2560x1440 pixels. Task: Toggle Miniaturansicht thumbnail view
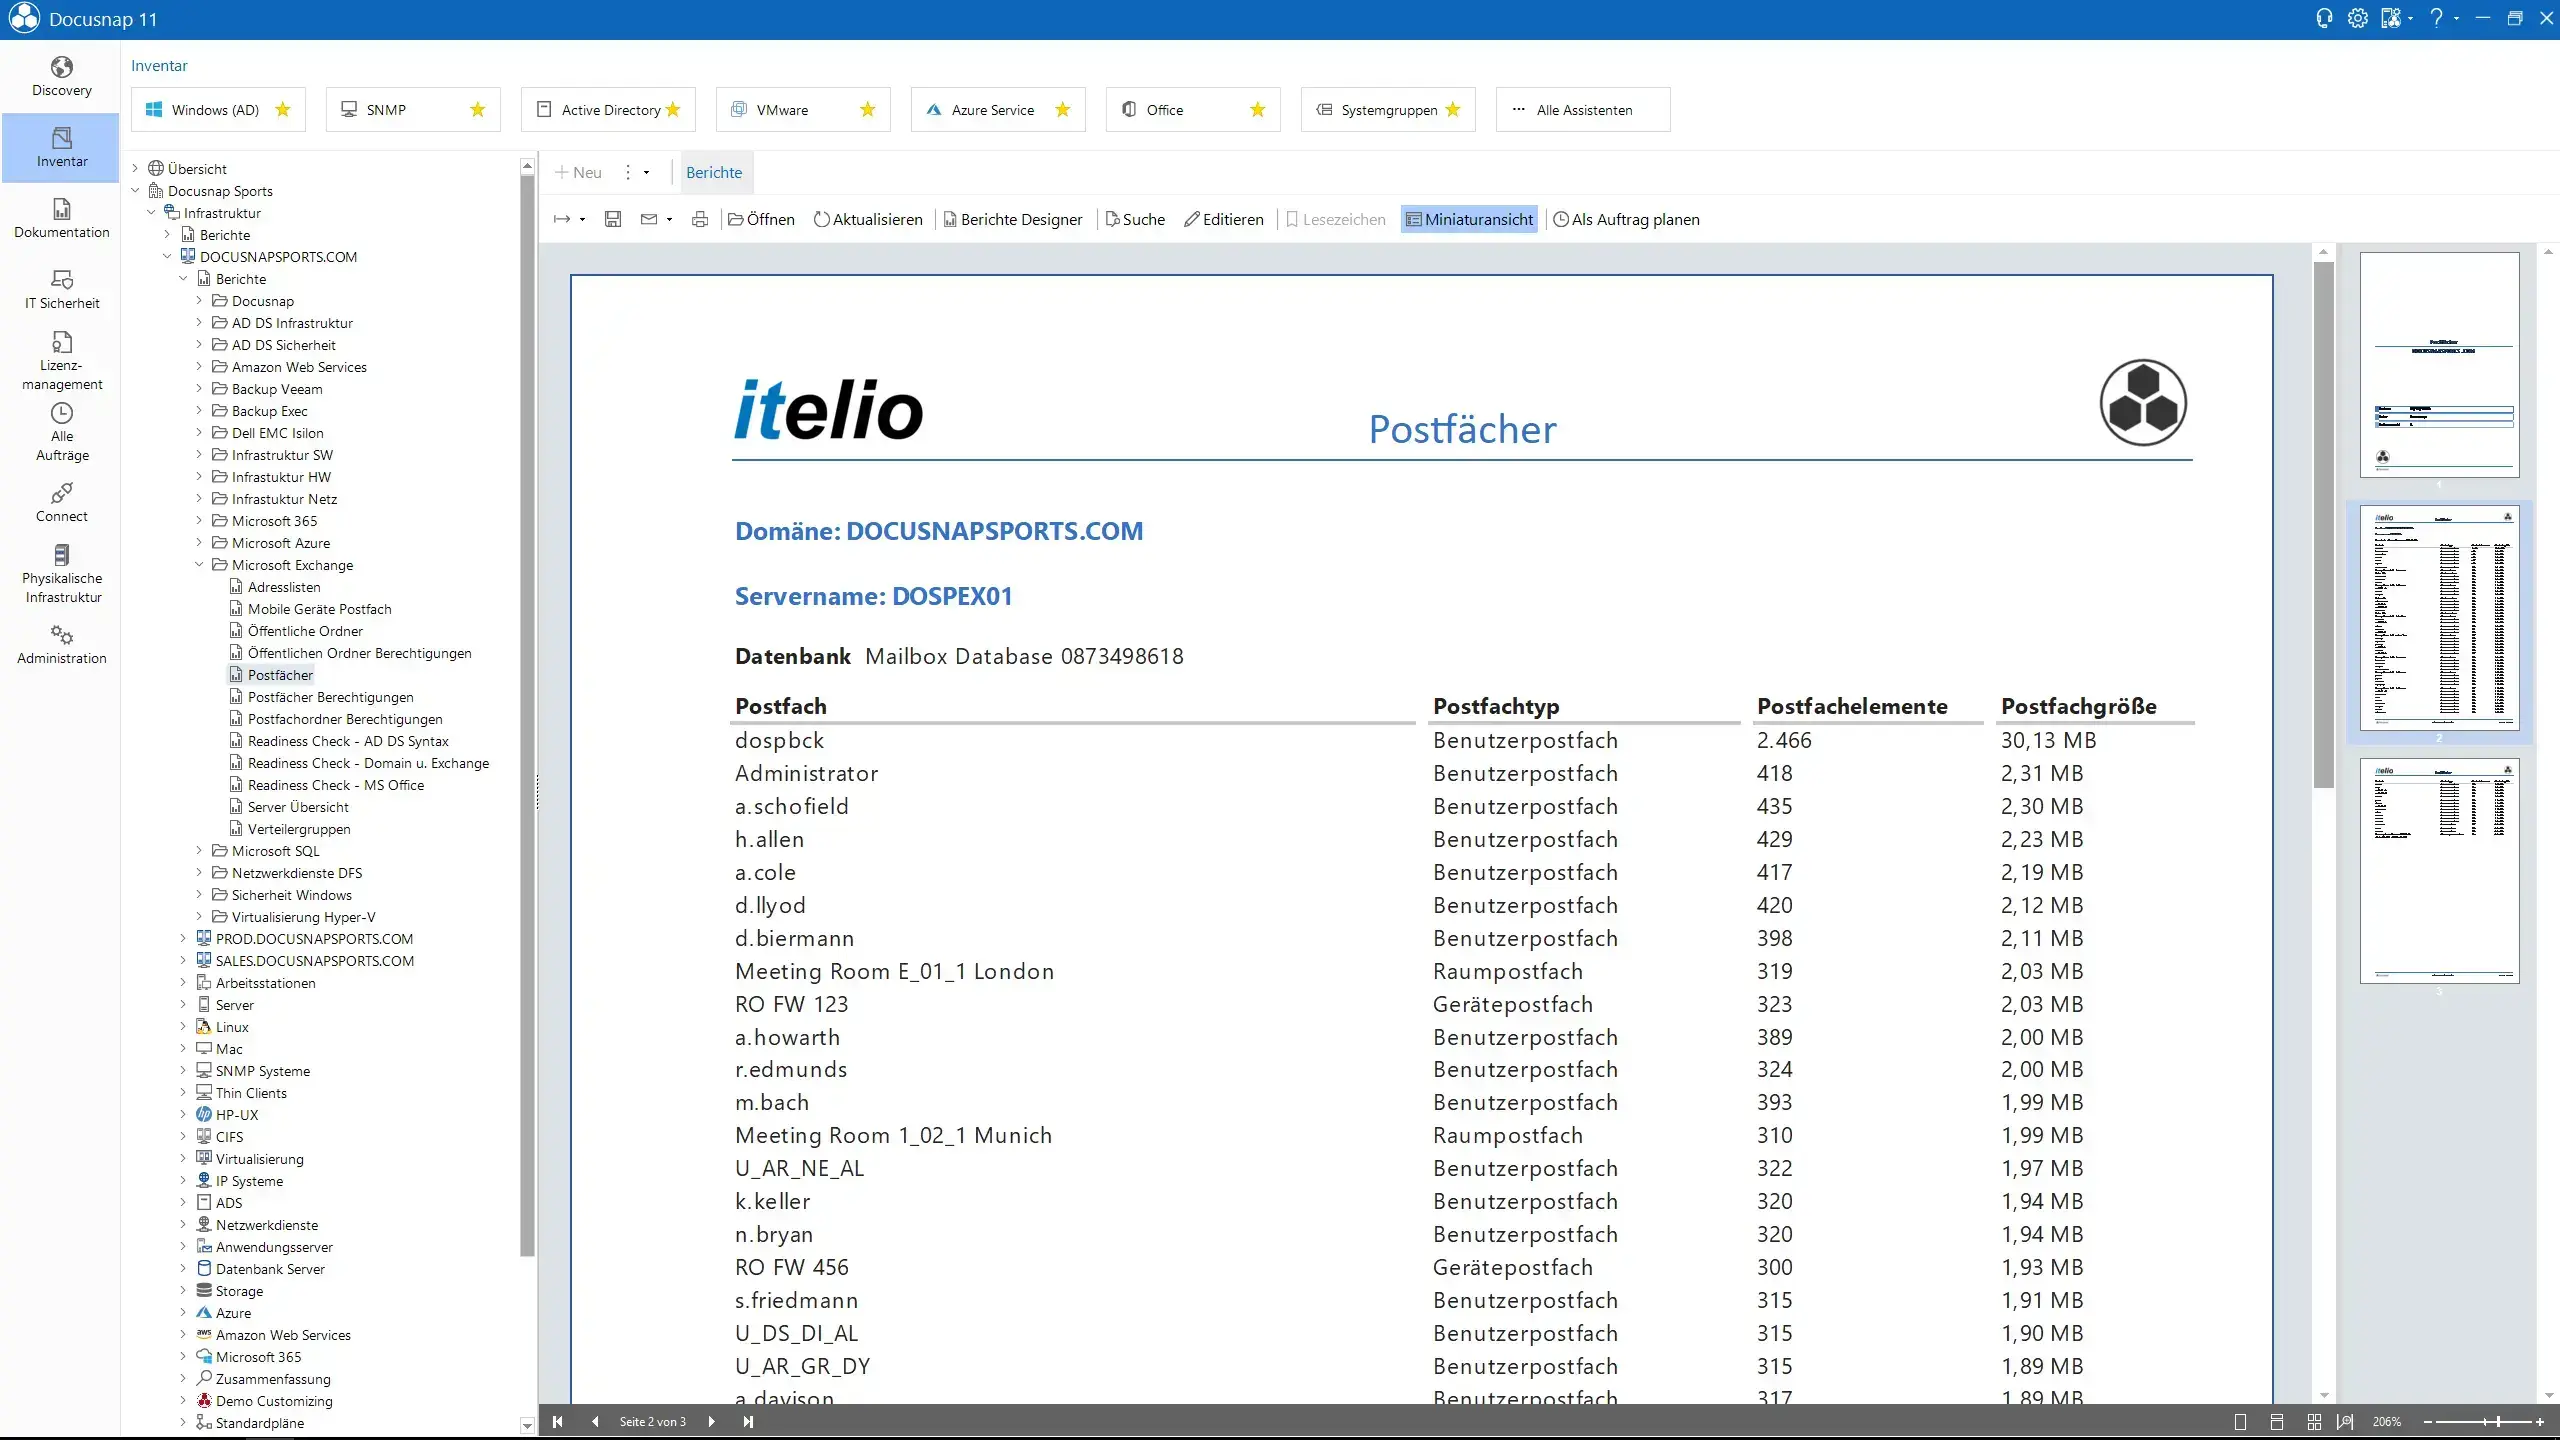1469,219
